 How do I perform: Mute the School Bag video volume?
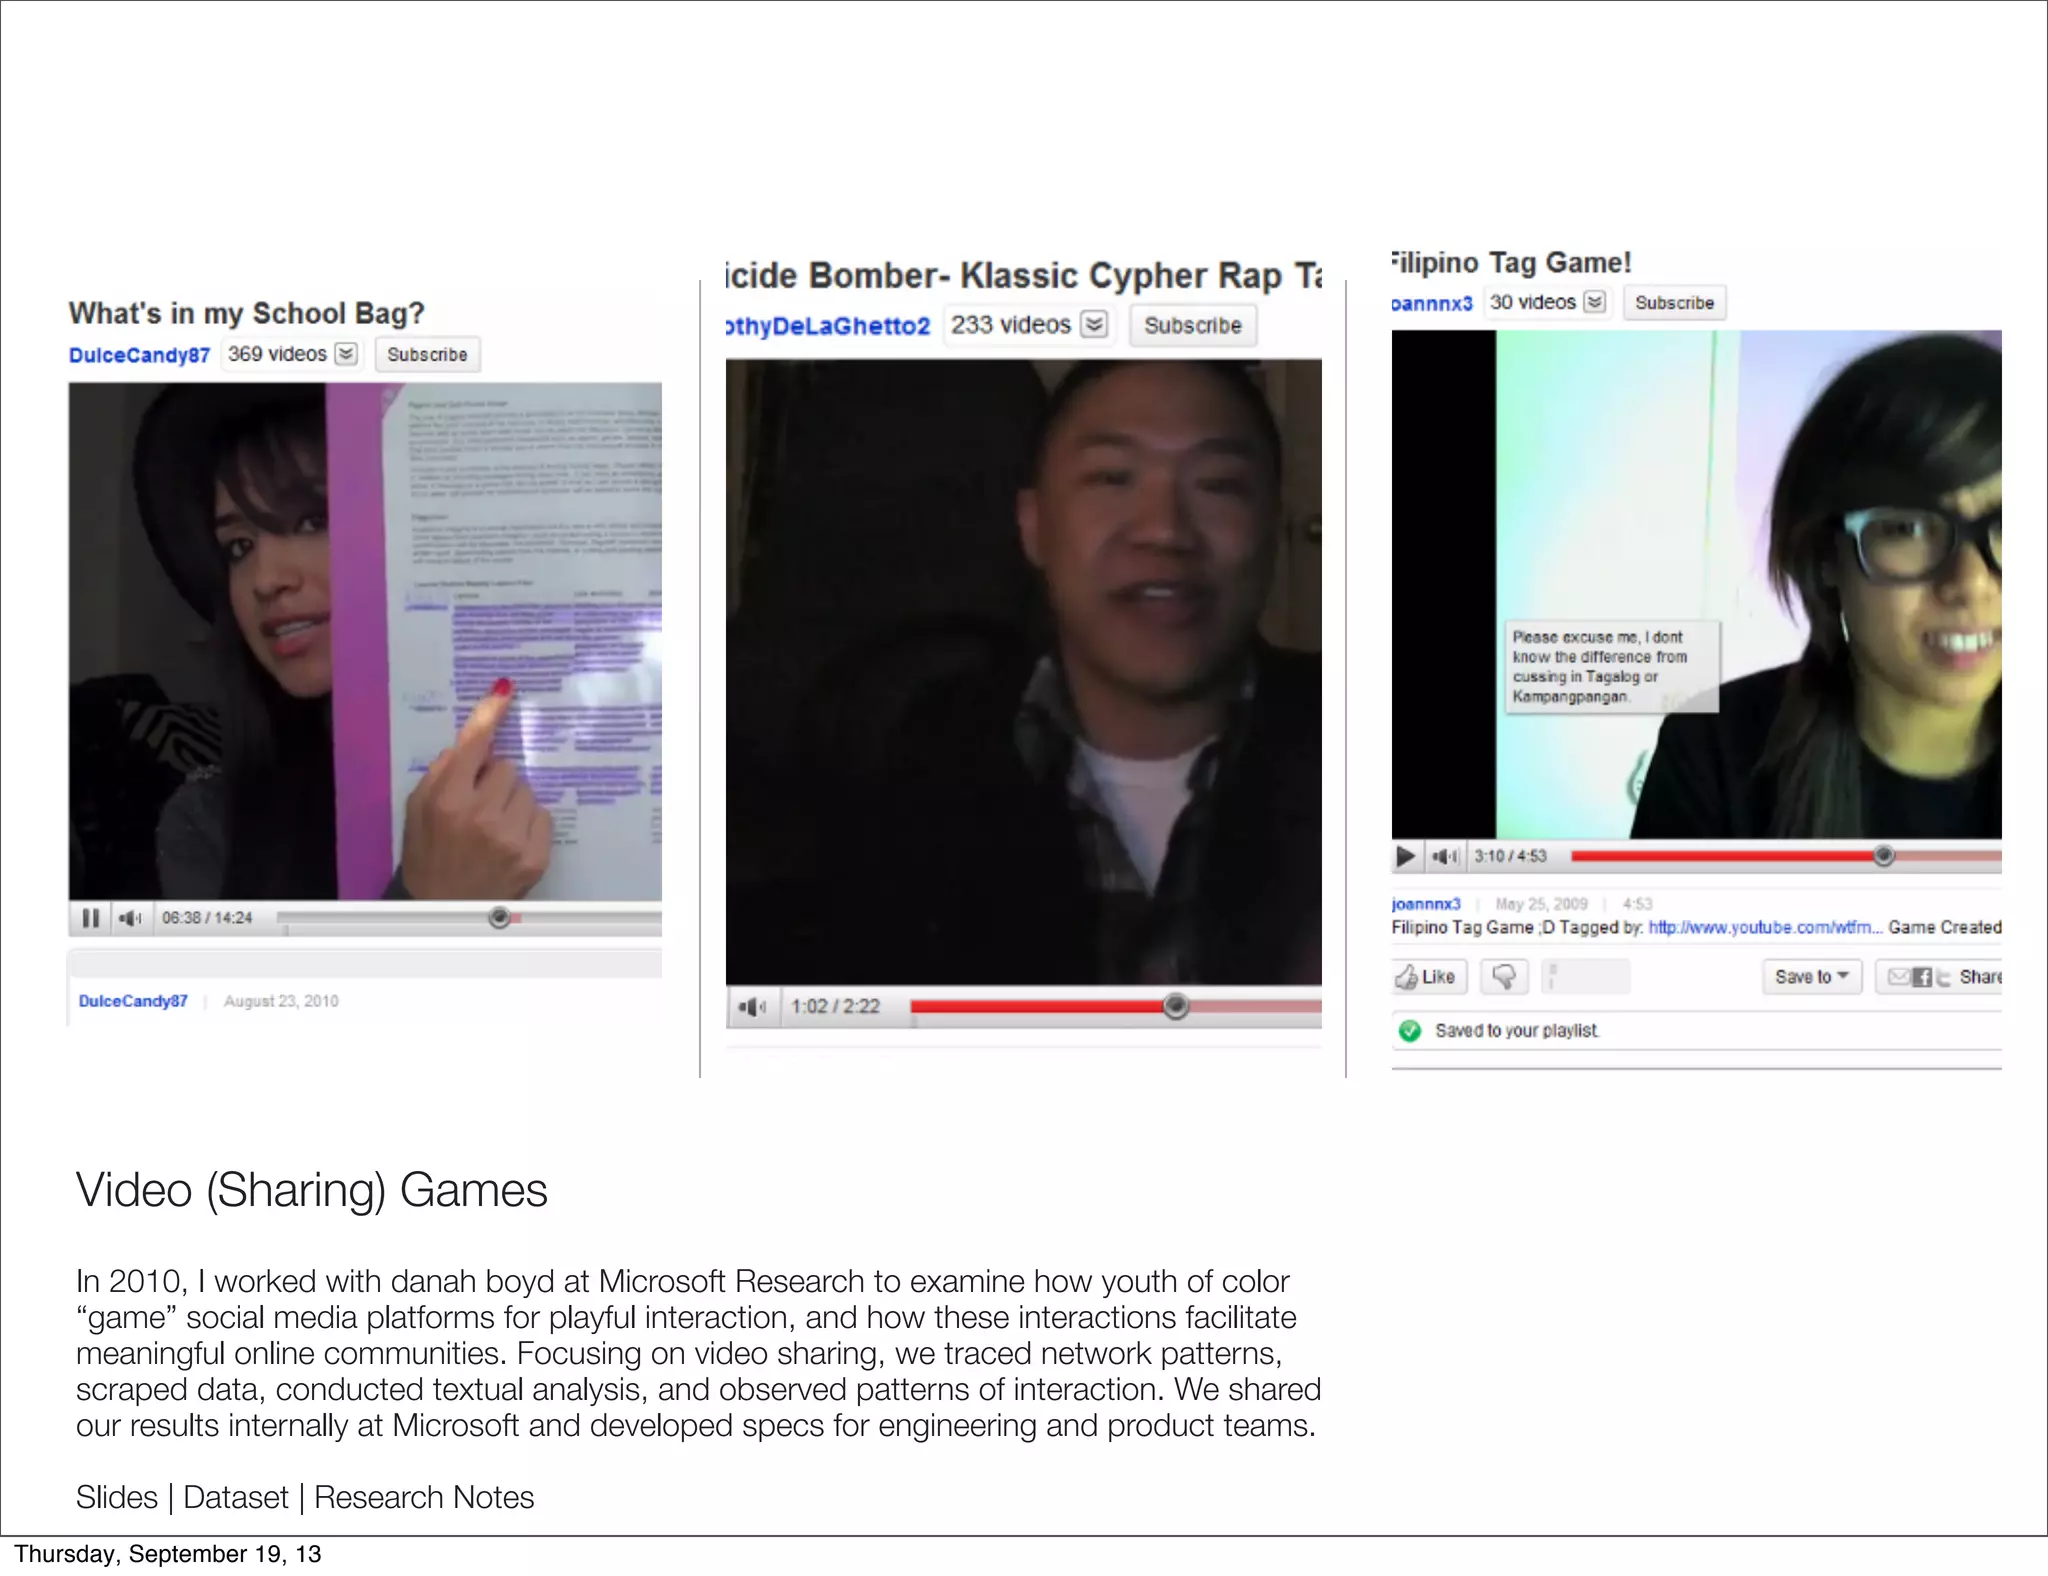(130, 918)
